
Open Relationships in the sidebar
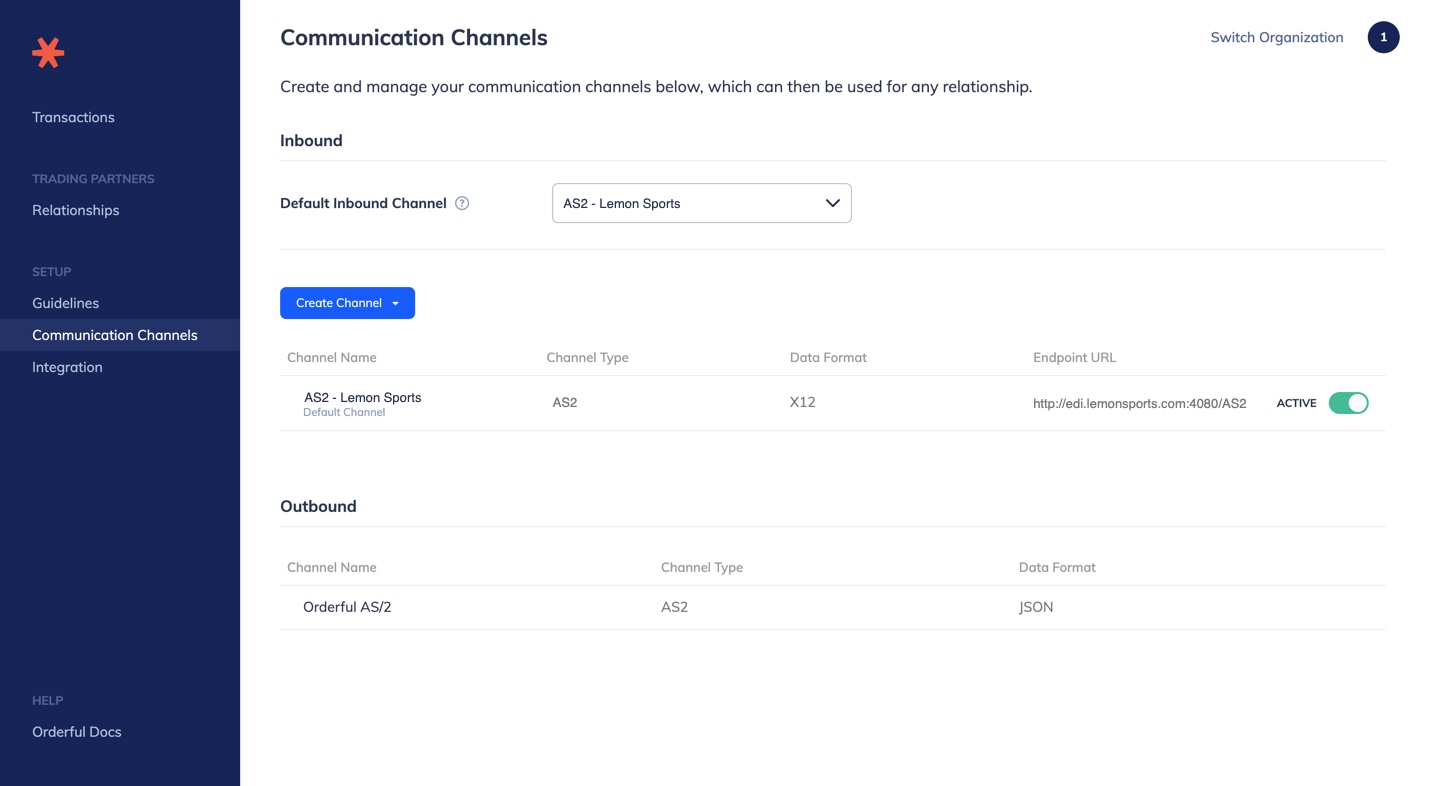pos(75,210)
